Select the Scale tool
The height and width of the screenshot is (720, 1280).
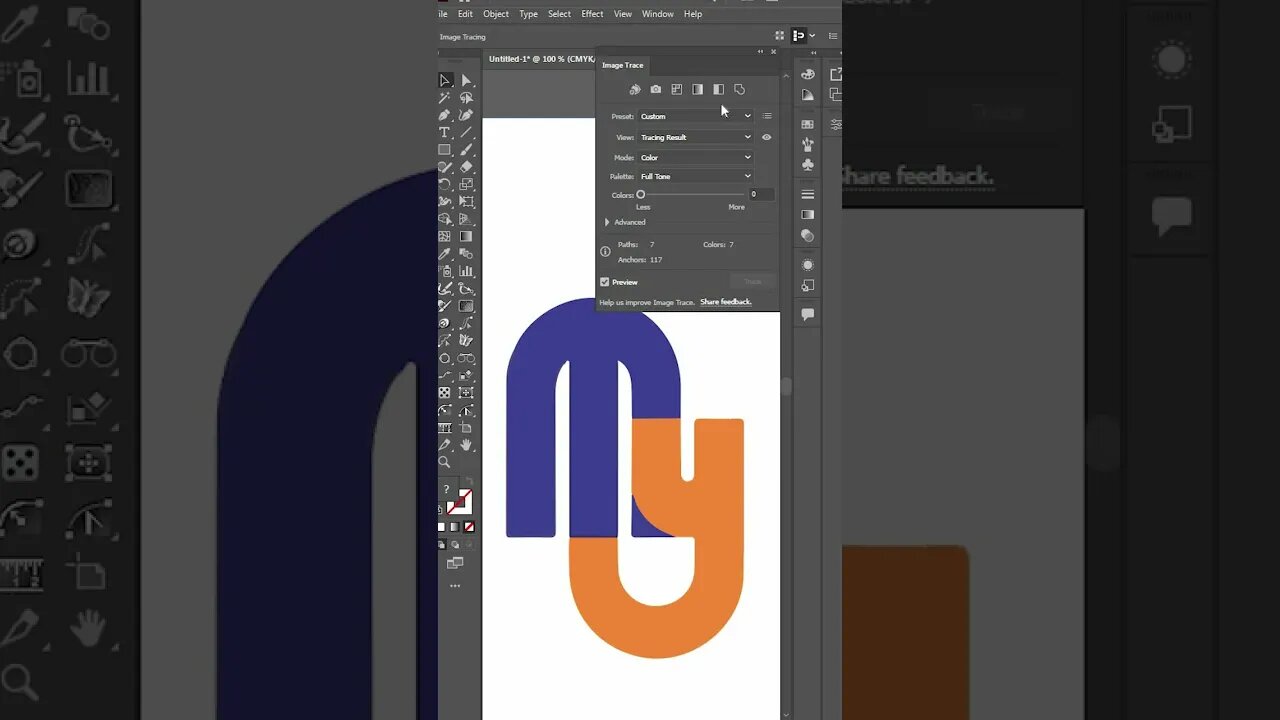pyautogui.click(x=466, y=184)
